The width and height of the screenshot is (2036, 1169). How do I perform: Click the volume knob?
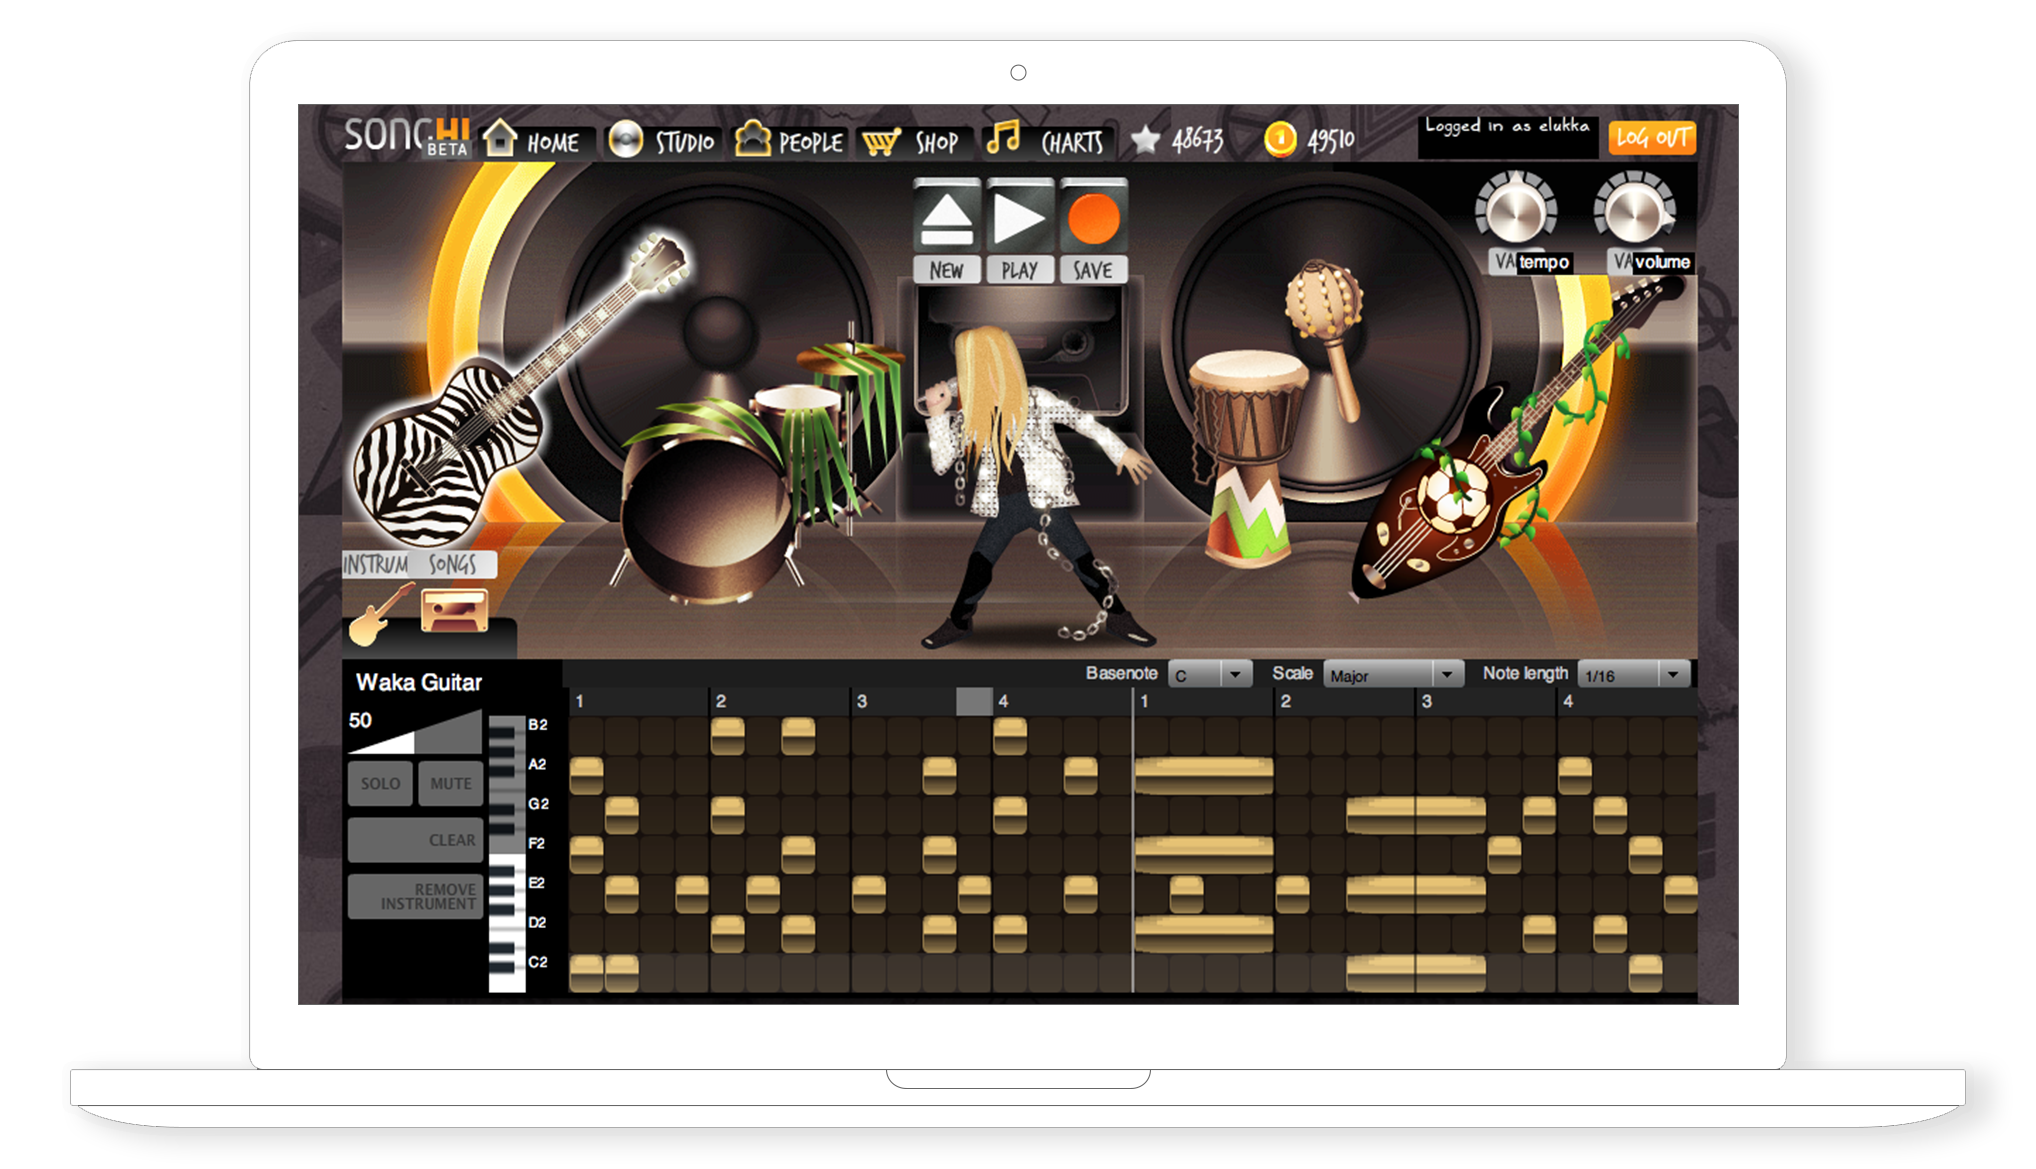click(x=1634, y=210)
